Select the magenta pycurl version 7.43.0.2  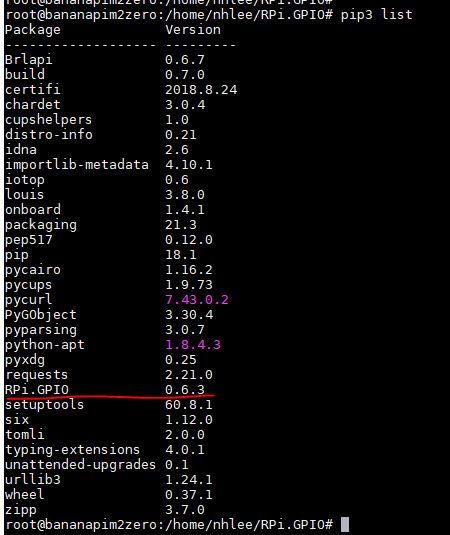[197, 300]
